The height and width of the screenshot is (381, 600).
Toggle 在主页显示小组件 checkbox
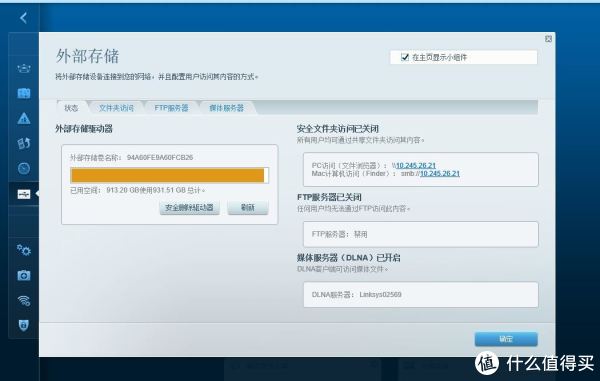tap(405, 57)
